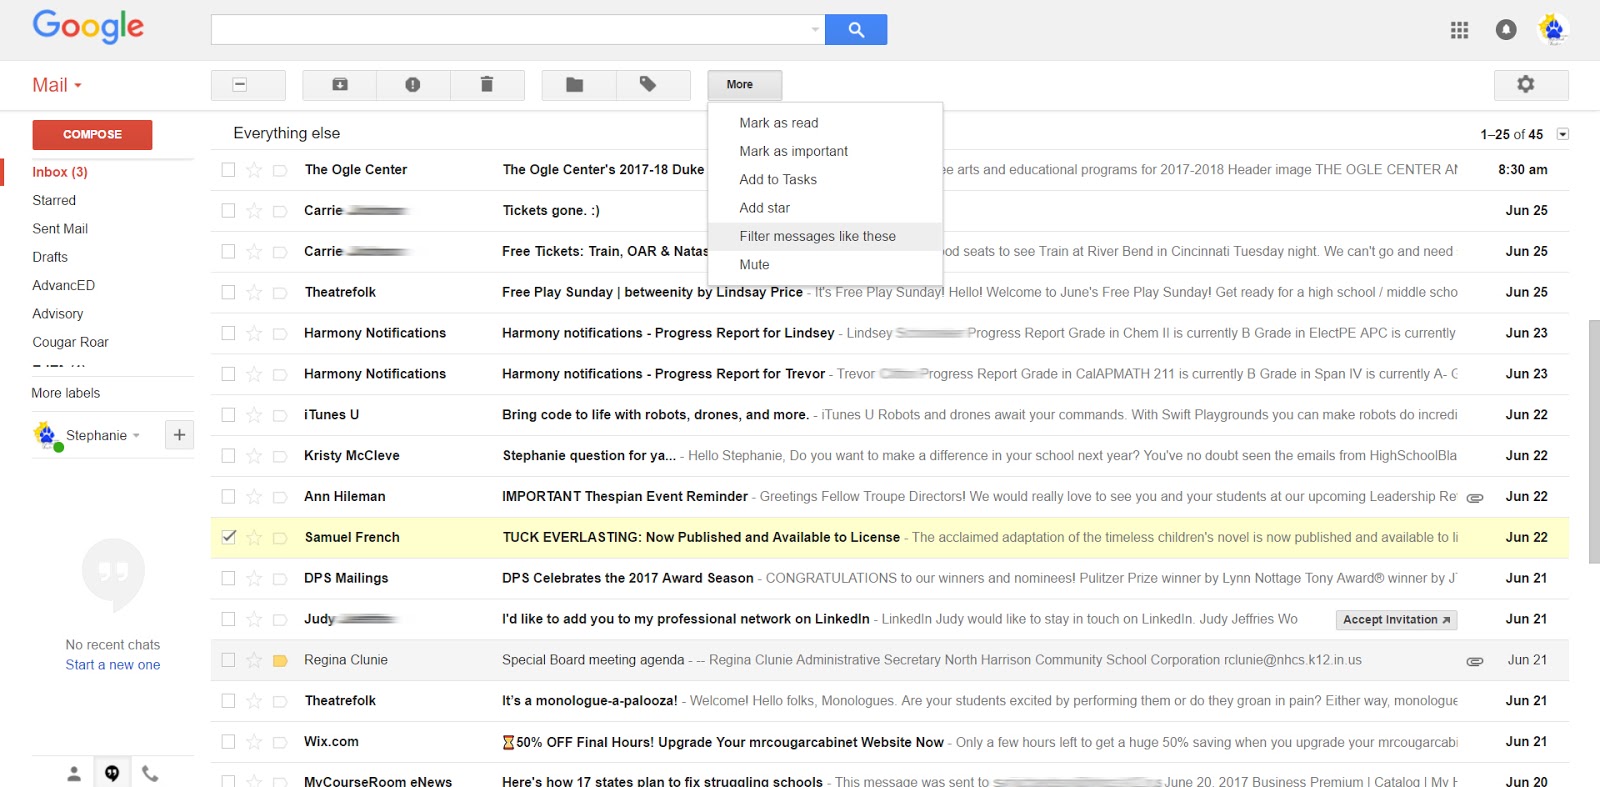Expand Stephanie chat status dropdown
Image resolution: width=1600 pixels, height=787 pixels.
pos(136,436)
